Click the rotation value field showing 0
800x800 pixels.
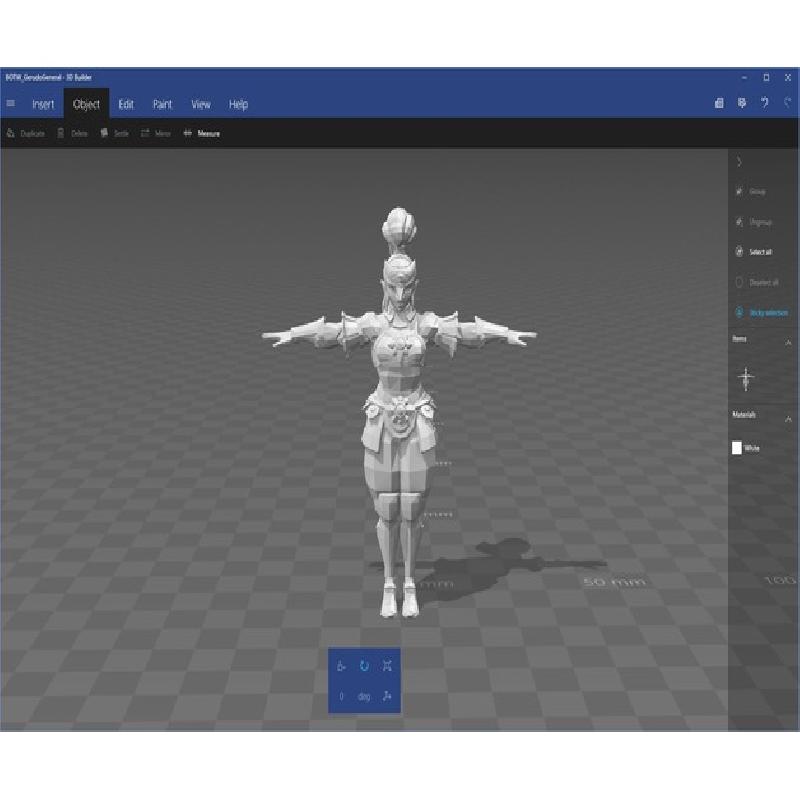coord(341,696)
